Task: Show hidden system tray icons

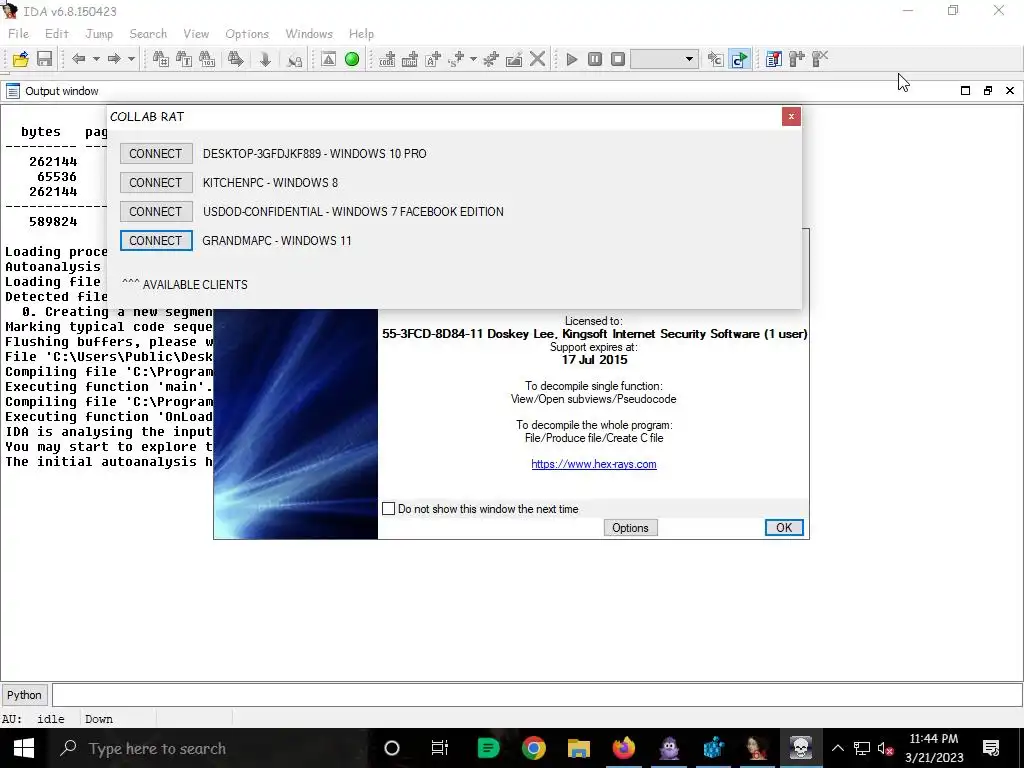Action: (x=838, y=748)
